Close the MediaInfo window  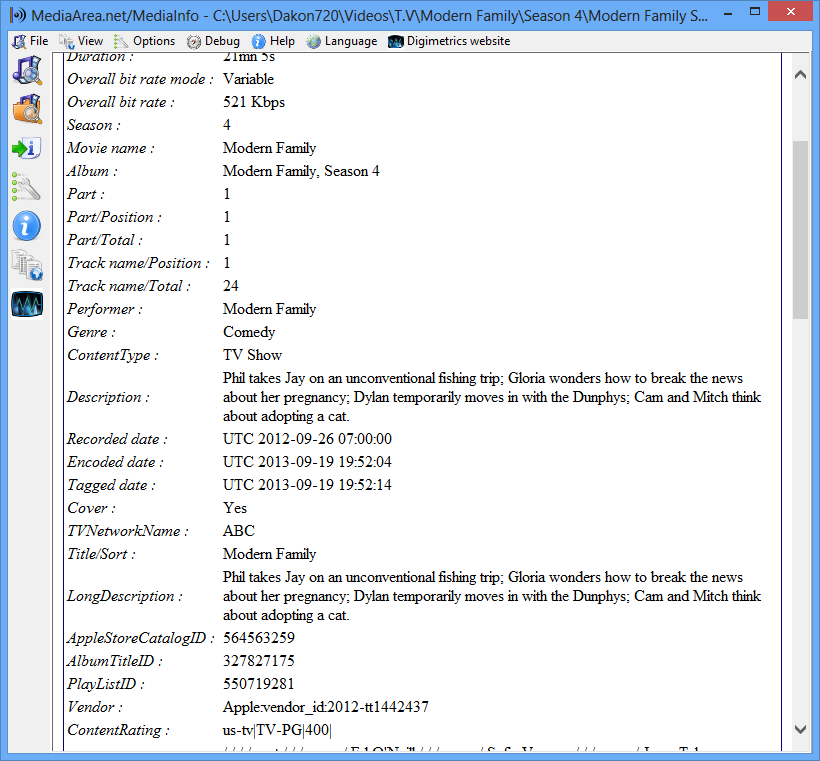791,13
